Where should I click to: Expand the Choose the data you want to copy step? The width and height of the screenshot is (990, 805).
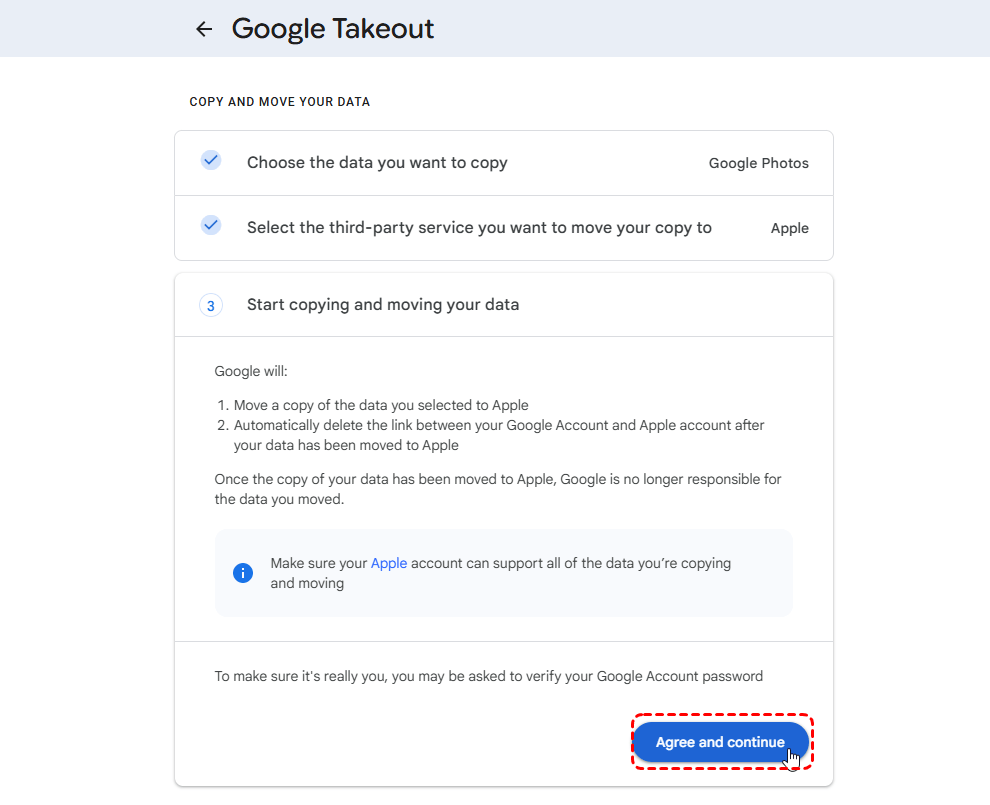[504, 163]
